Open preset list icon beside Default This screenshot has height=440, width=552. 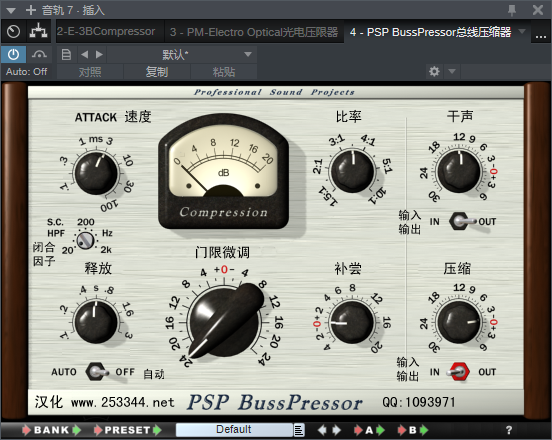(x=299, y=430)
